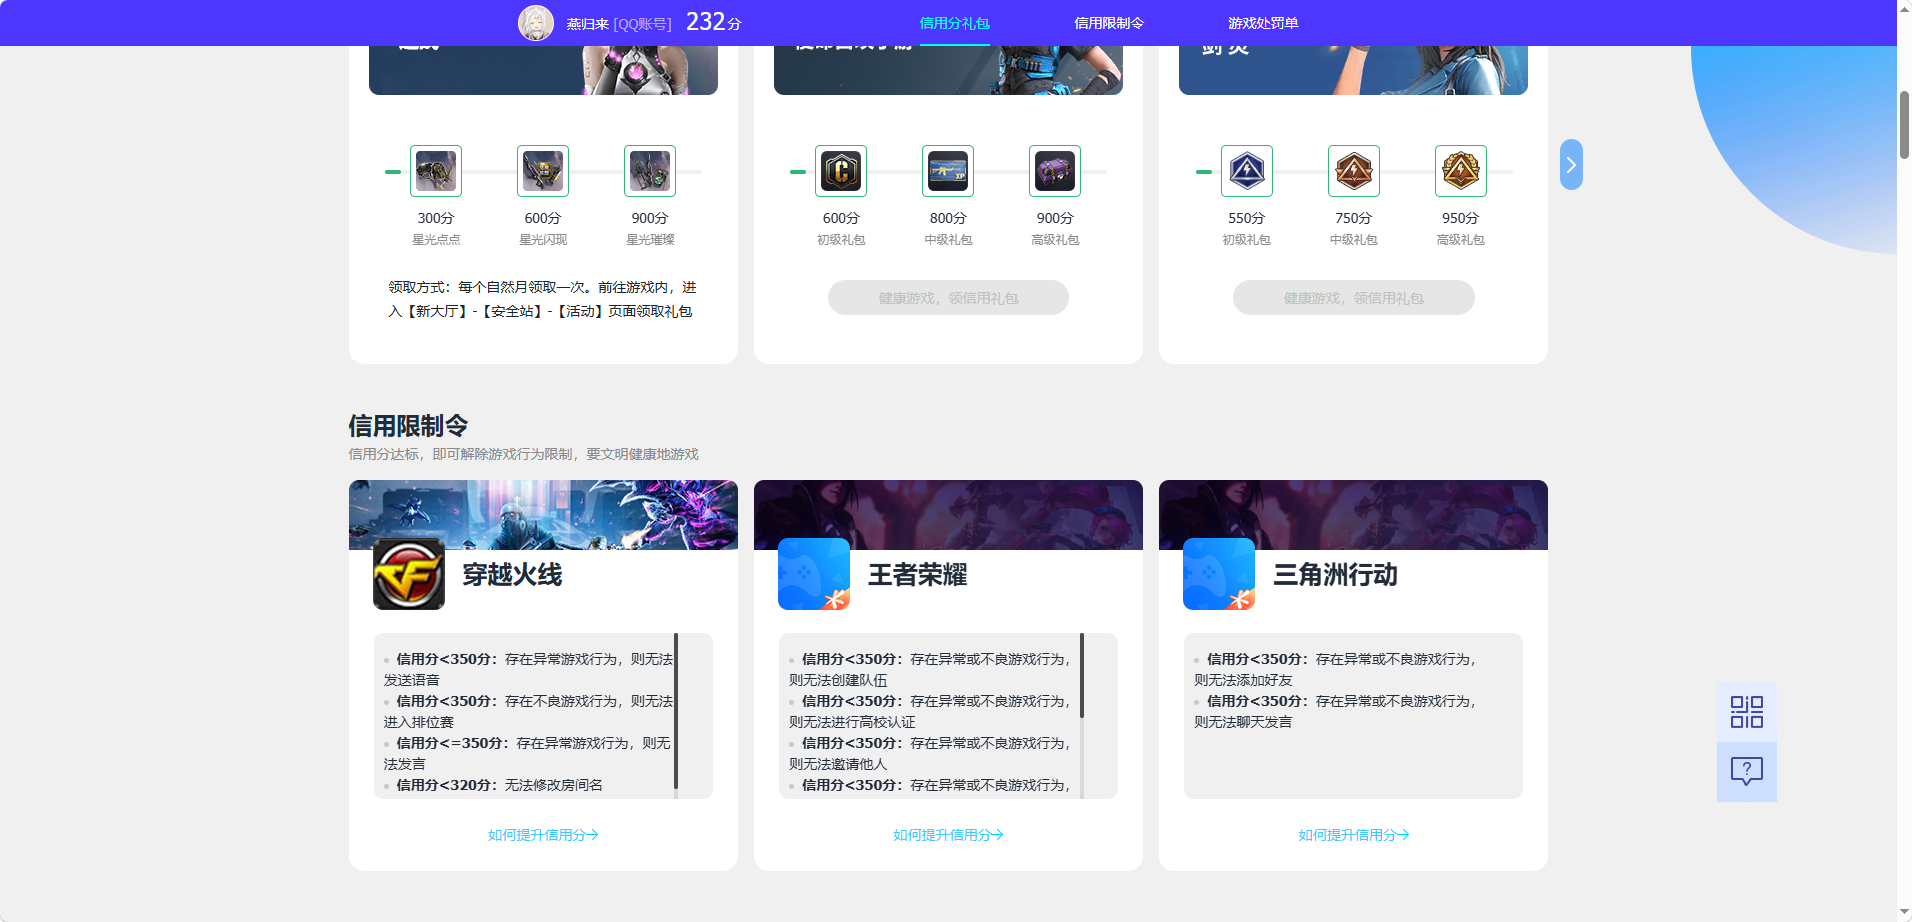Click the 750分 中级礼包 bronze badge icon
Screen dimensions: 1912x922
[1354, 171]
